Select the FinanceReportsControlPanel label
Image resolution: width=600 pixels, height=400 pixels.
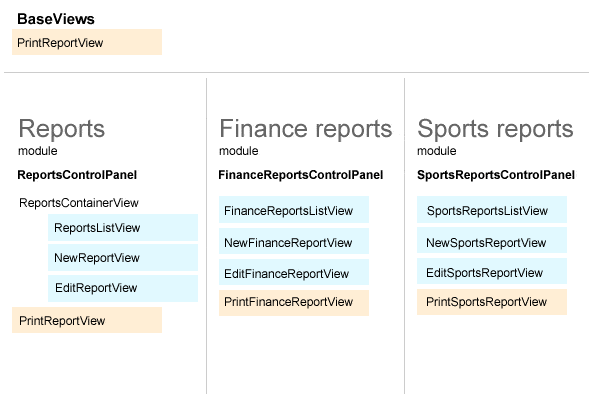(300, 175)
